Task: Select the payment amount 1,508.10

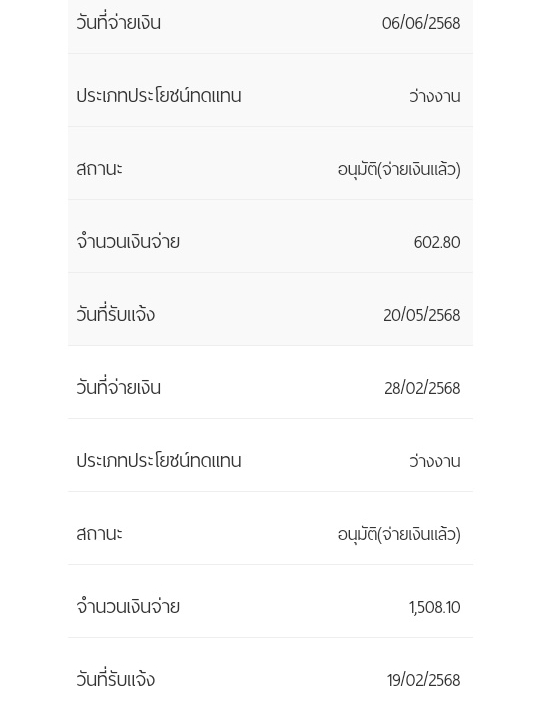Action: (x=435, y=607)
